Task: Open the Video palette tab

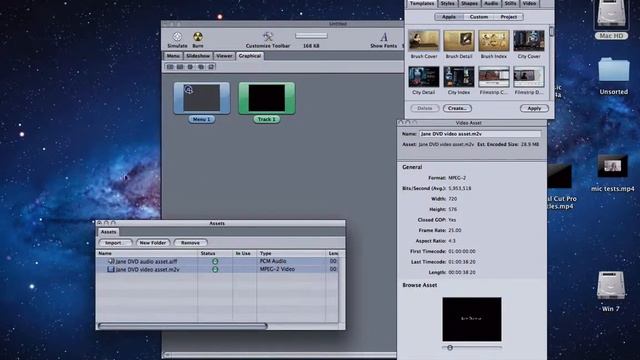Action: [x=529, y=3]
